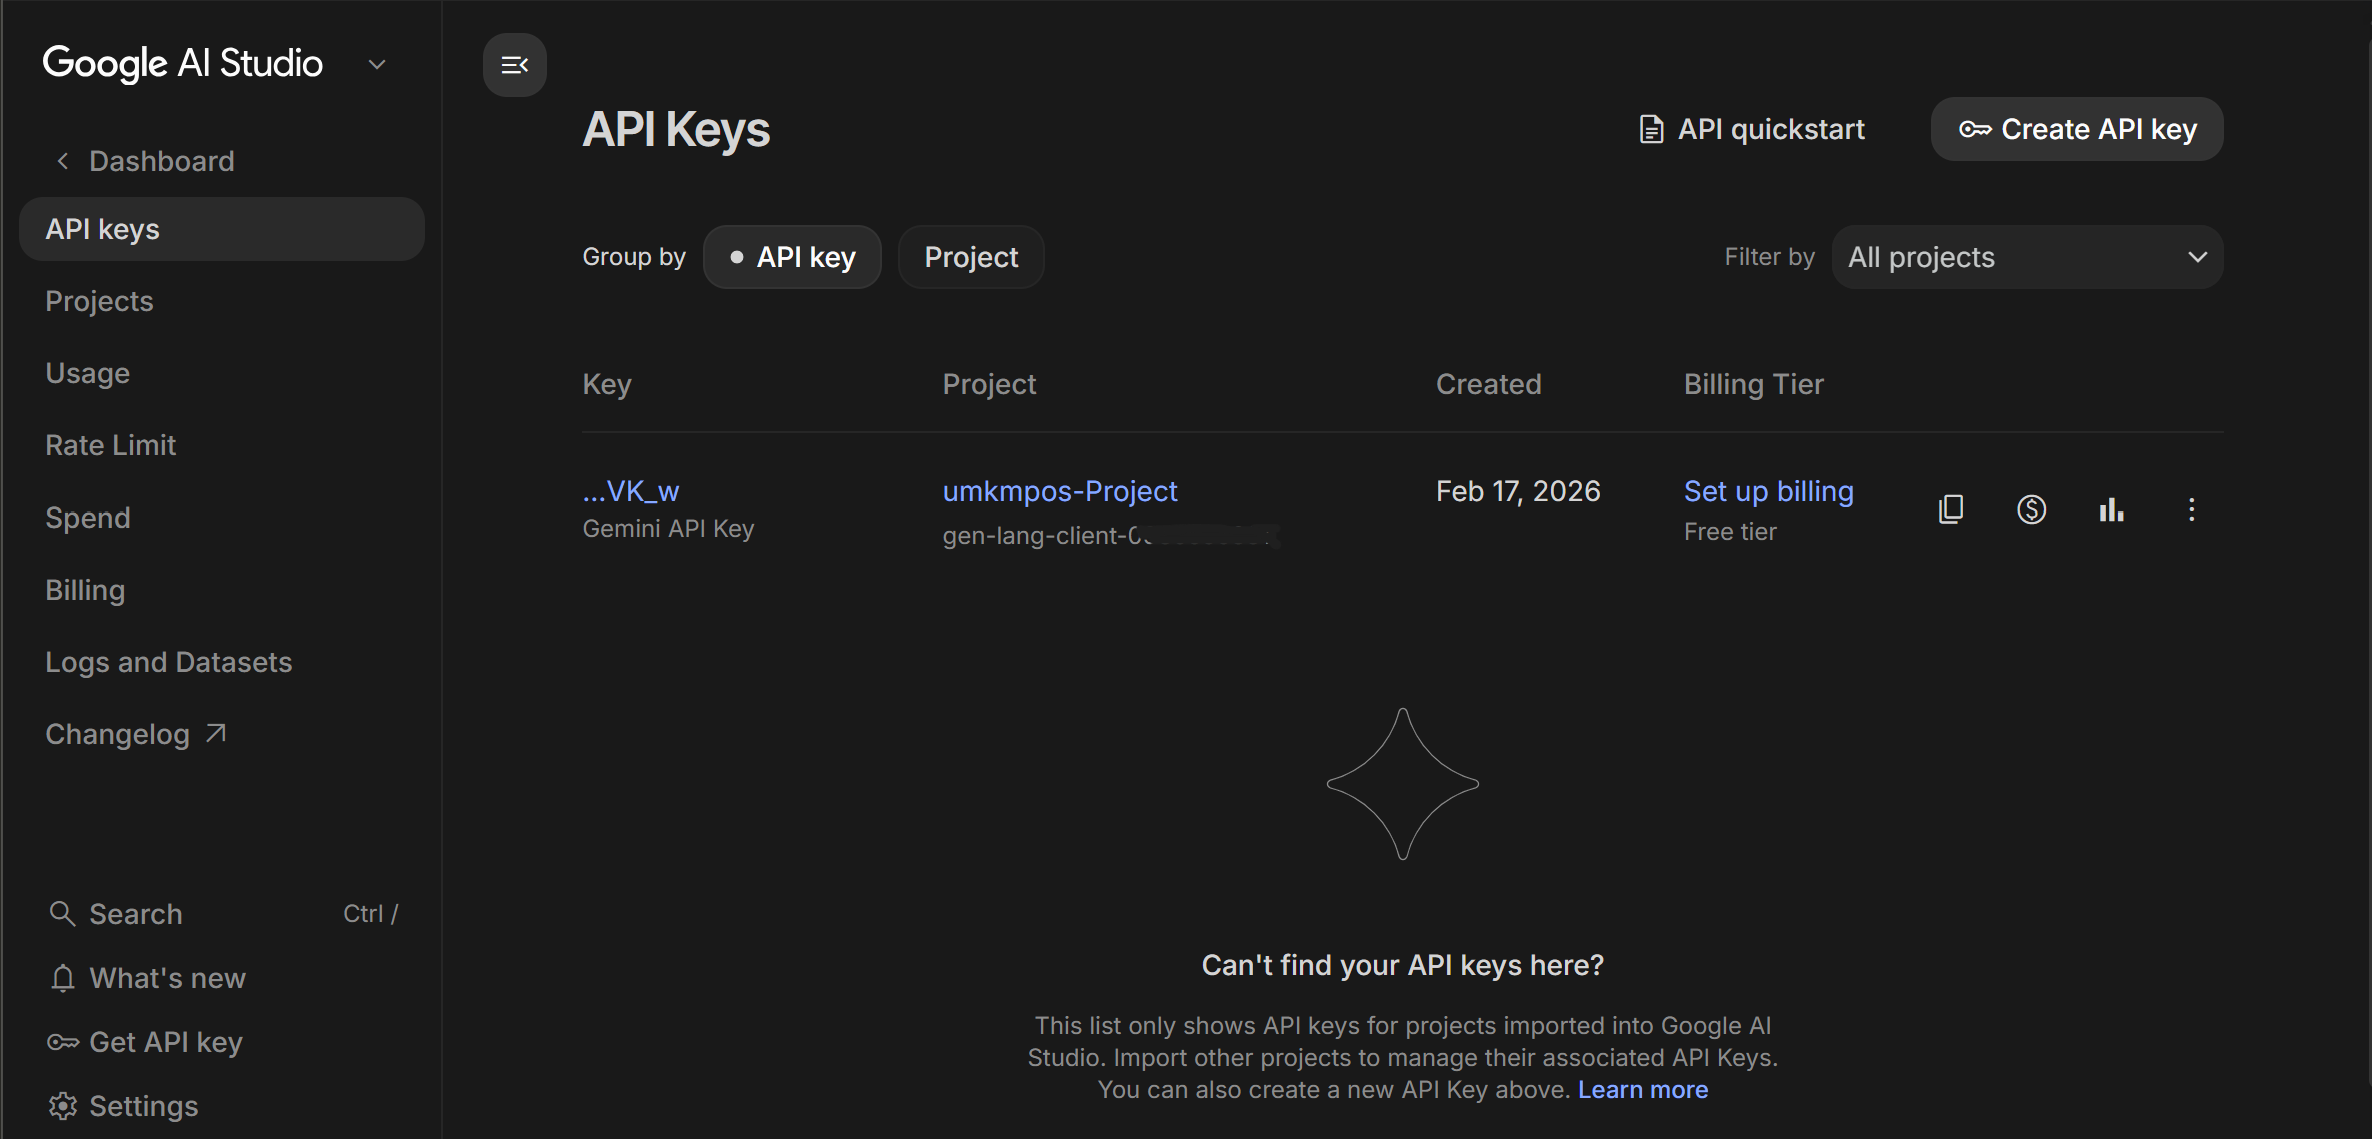
Task: Open Billing in the sidebar
Action: point(85,590)
